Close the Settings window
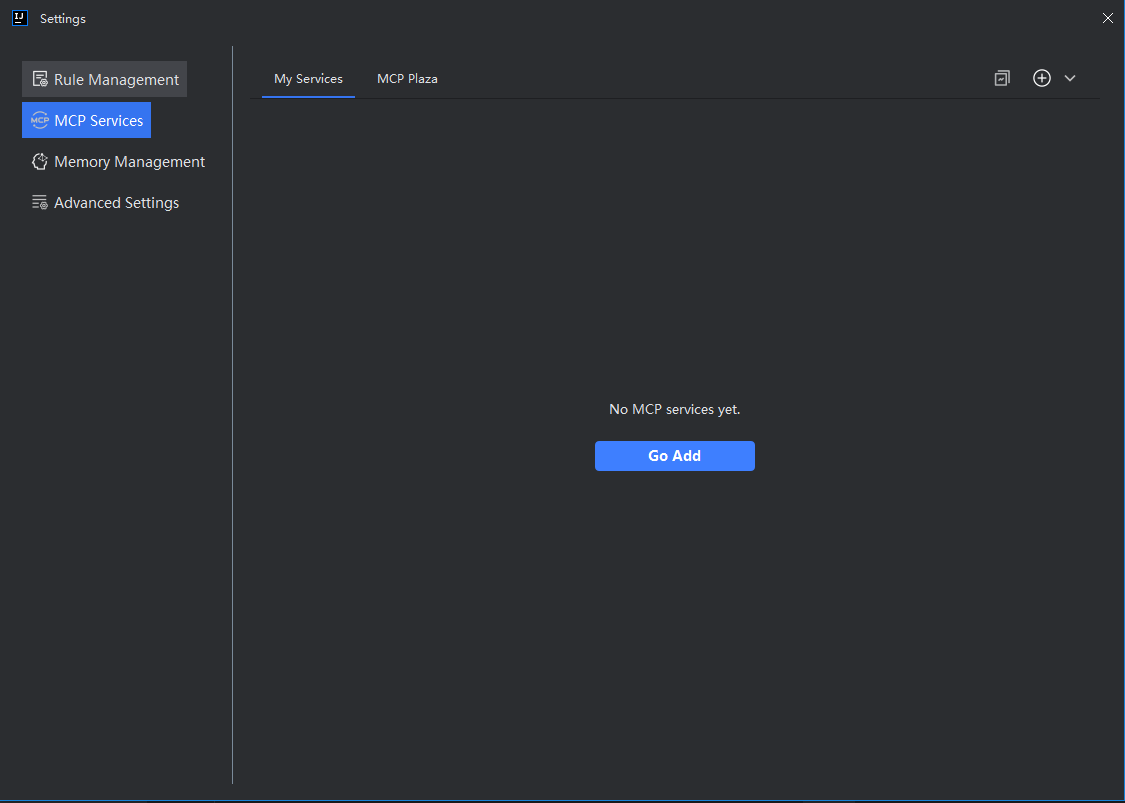The width and height of the screenshot is (1125, 803). (1107, 18)
